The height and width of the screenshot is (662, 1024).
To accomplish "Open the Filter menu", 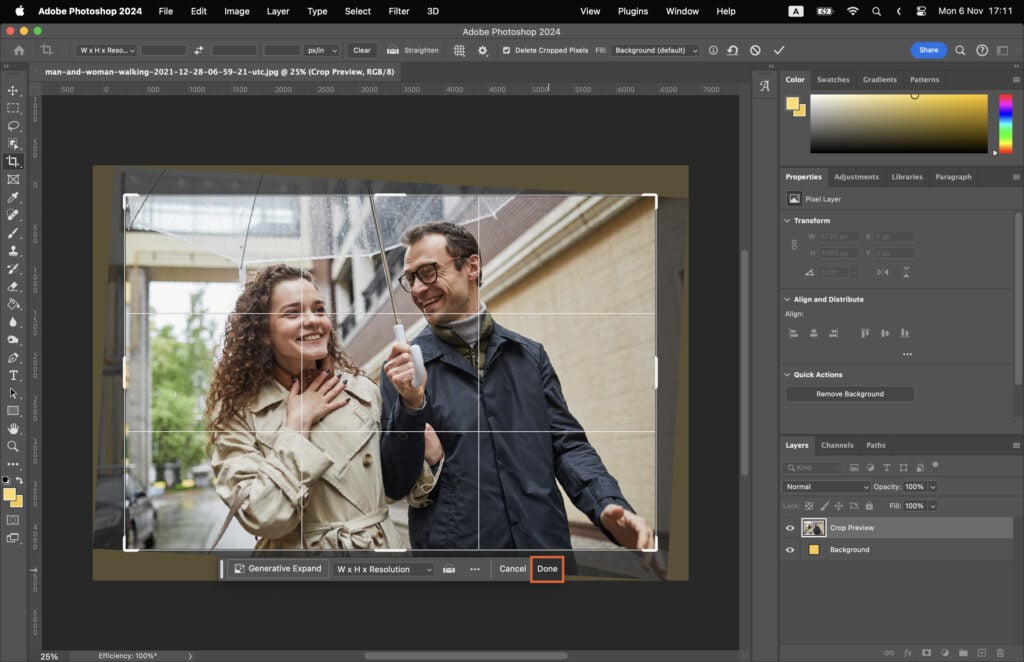I will coord(399,11).
